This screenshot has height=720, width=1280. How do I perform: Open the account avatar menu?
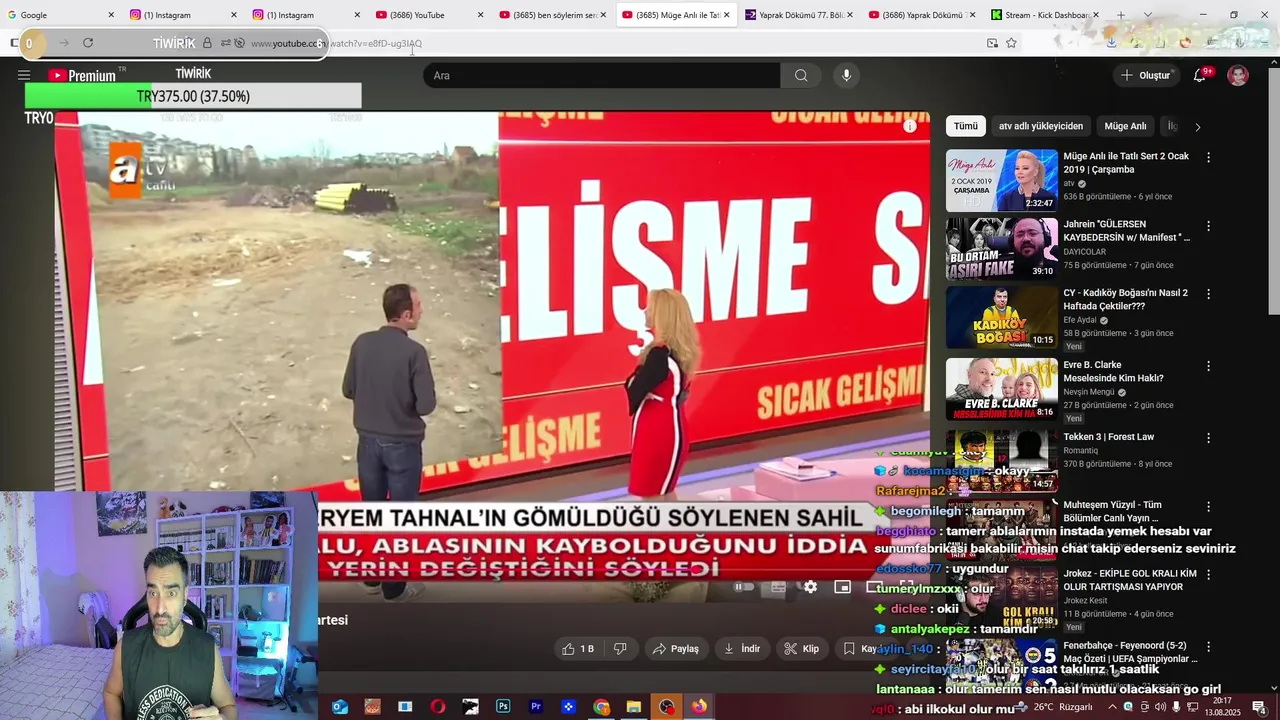coord(1238,75)
